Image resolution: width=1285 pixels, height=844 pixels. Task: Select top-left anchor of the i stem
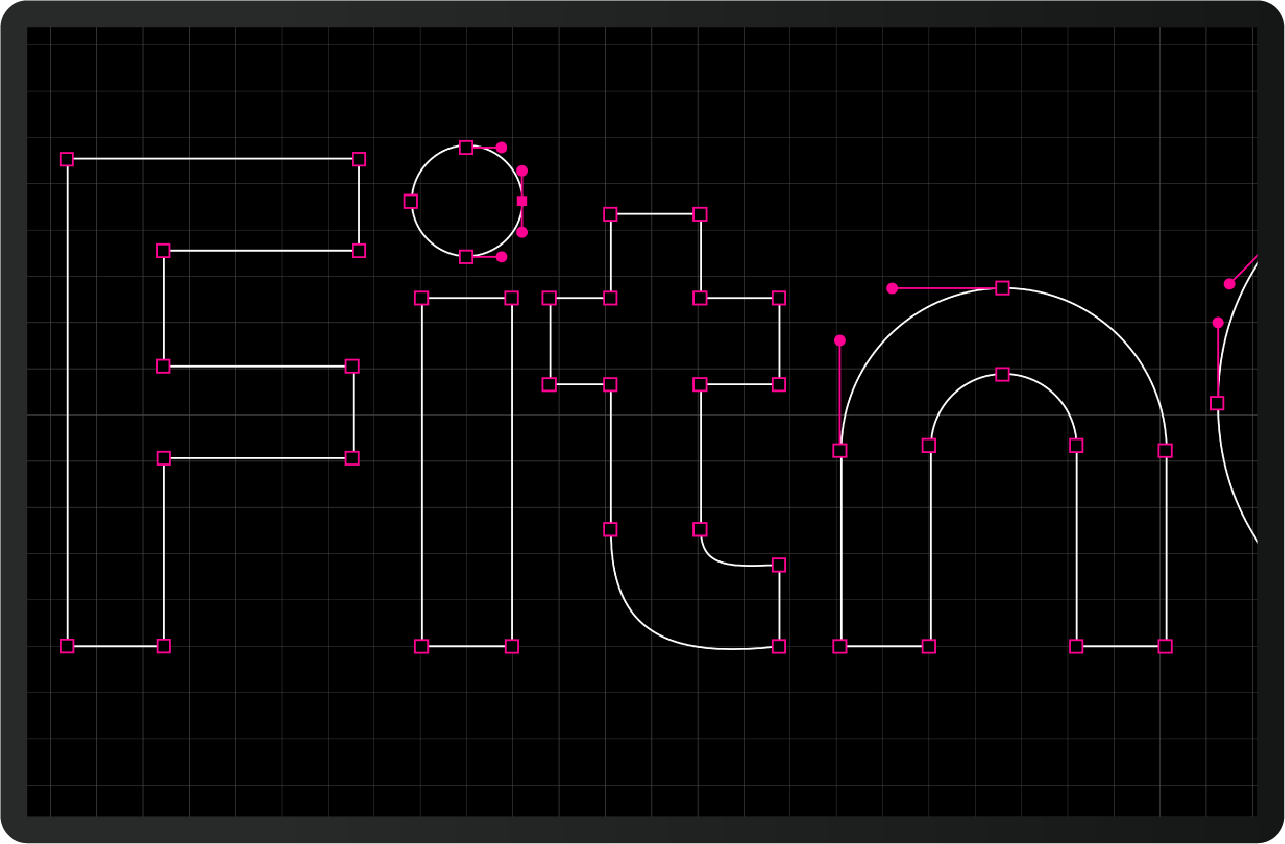click(422, 298)
